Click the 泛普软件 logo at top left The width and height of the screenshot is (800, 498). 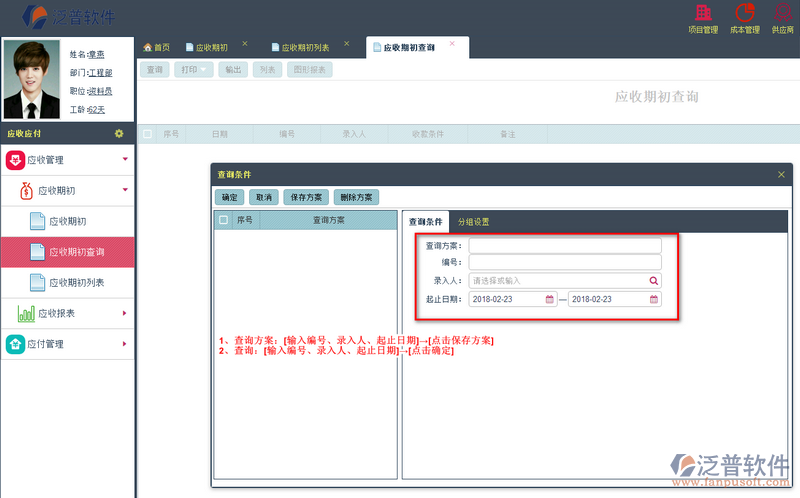[x=69, y=17]
